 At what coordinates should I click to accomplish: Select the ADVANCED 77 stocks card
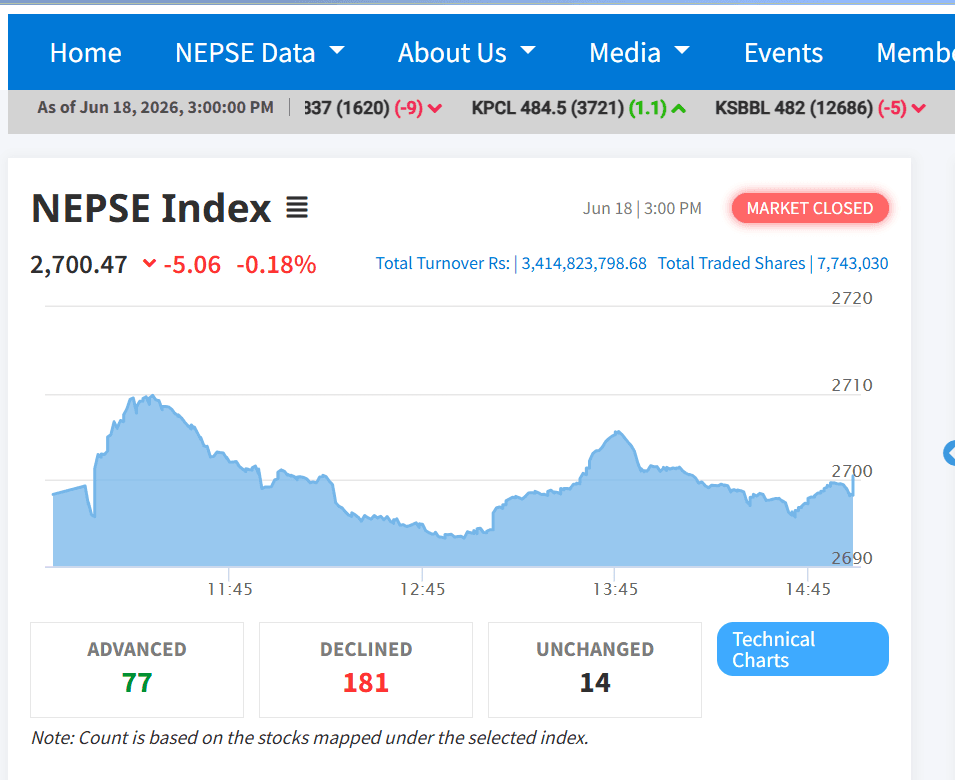137,670
